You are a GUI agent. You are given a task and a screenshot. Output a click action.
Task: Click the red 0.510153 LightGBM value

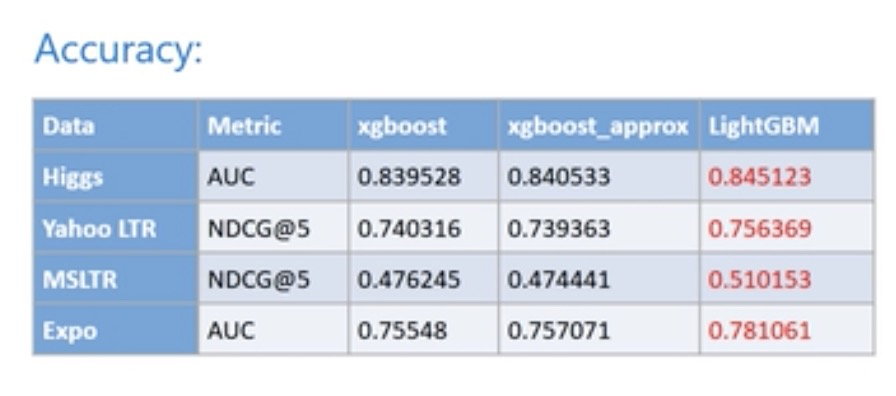coord(760,280)
